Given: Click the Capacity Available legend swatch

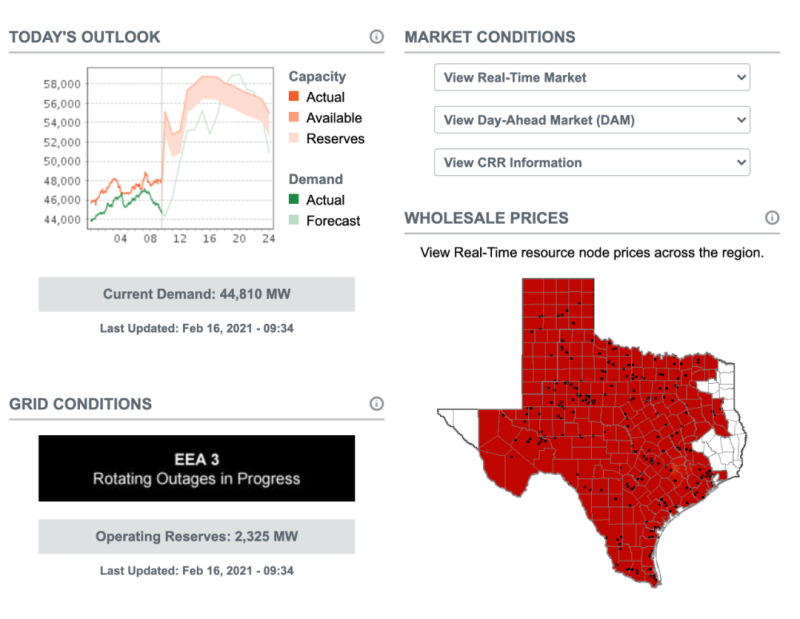Looking at the screenshot, I should tap(294, 118).
